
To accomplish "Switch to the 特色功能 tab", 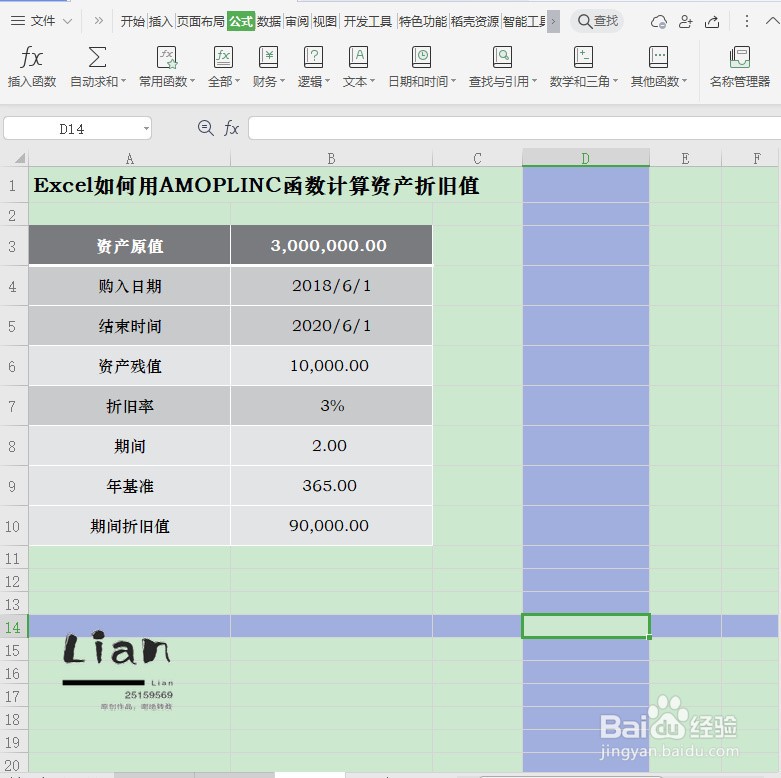I will click(423, 21).
